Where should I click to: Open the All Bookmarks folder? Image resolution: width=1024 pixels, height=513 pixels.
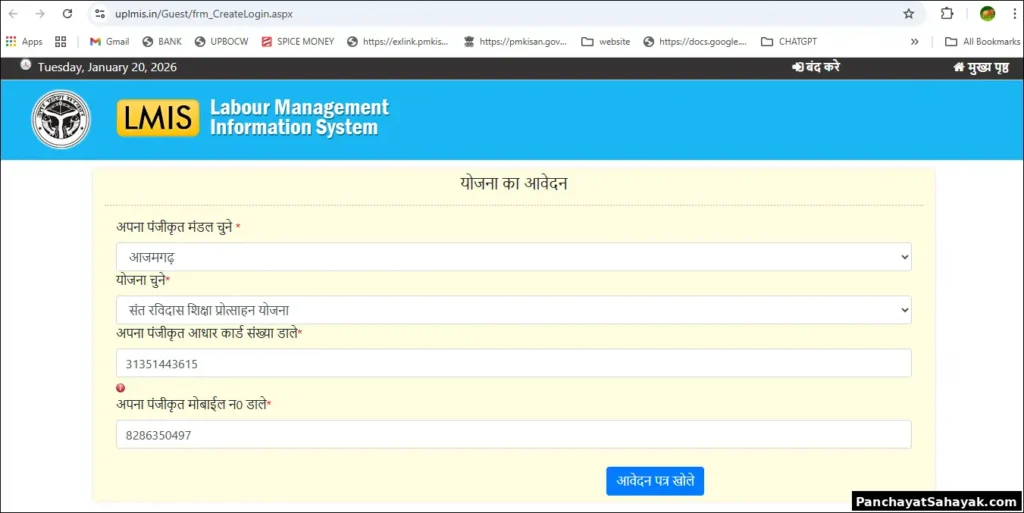982,41
